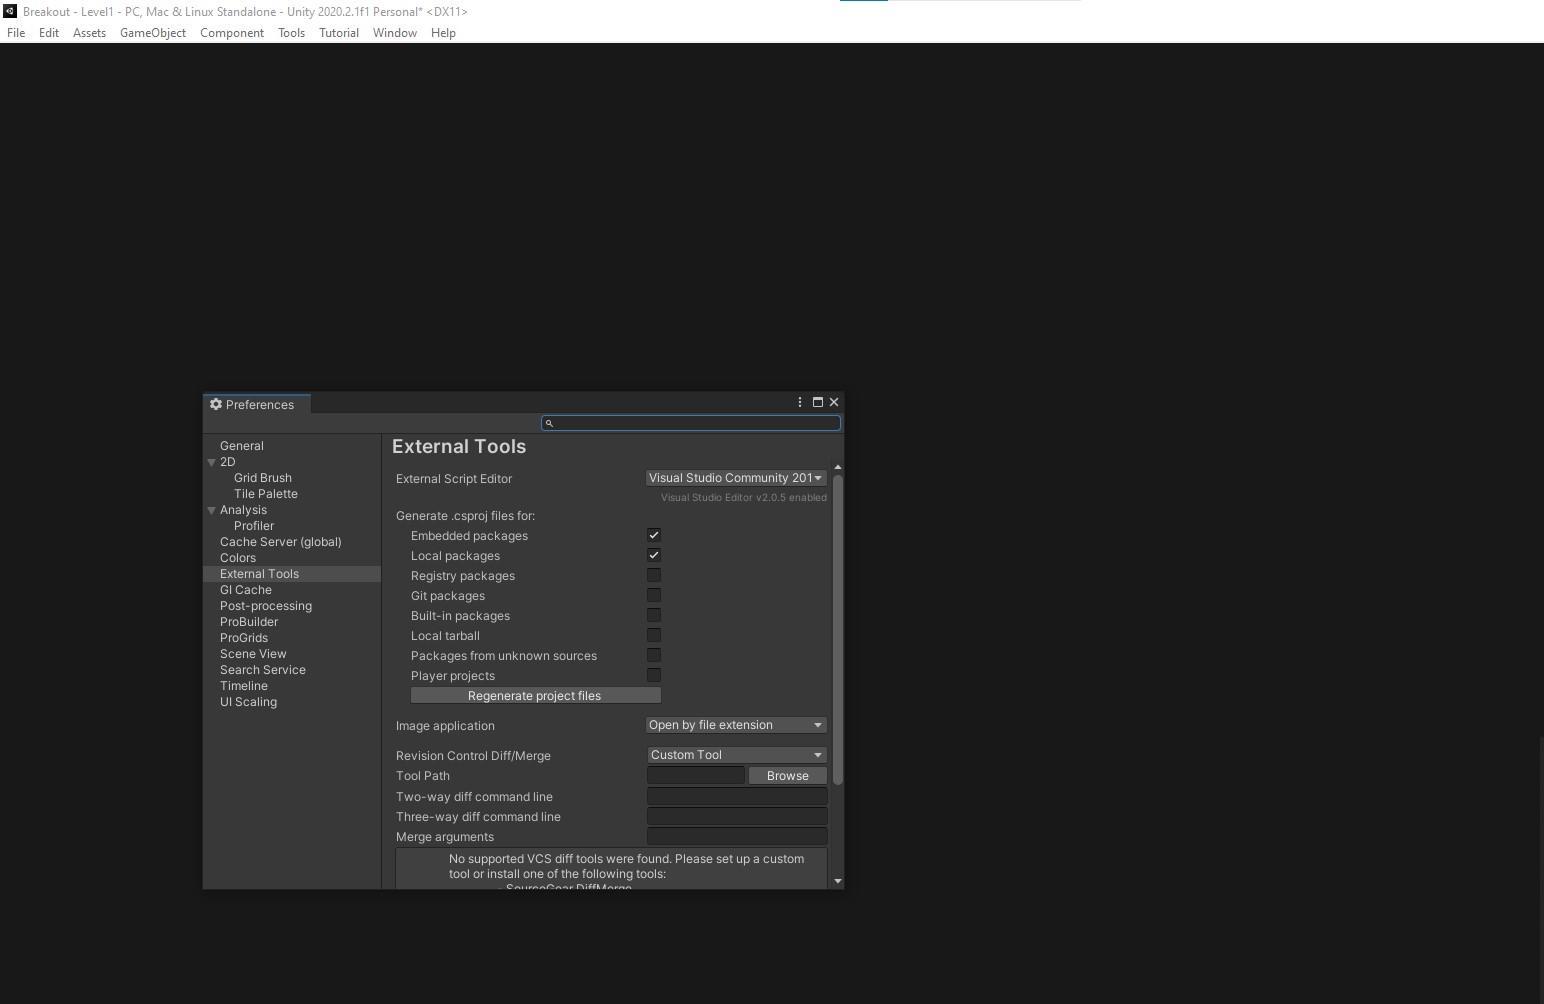Click Three-way diff command line field

point(737,816)
